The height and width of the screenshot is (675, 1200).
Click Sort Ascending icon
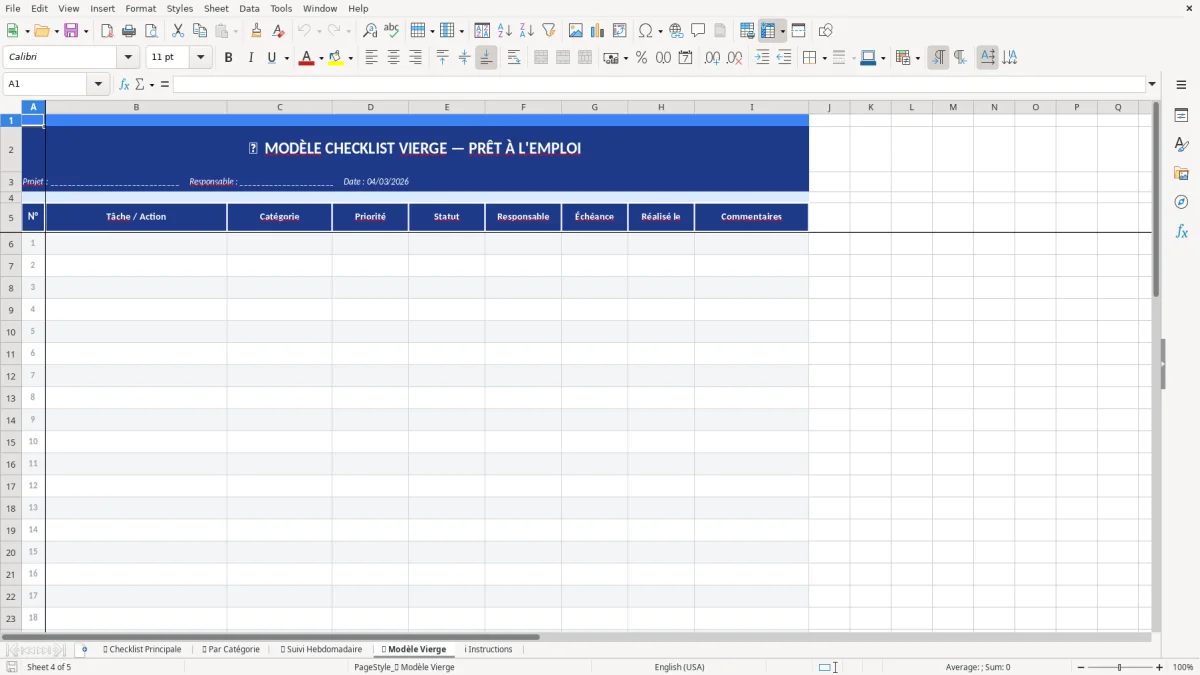(x=505, y=31)
